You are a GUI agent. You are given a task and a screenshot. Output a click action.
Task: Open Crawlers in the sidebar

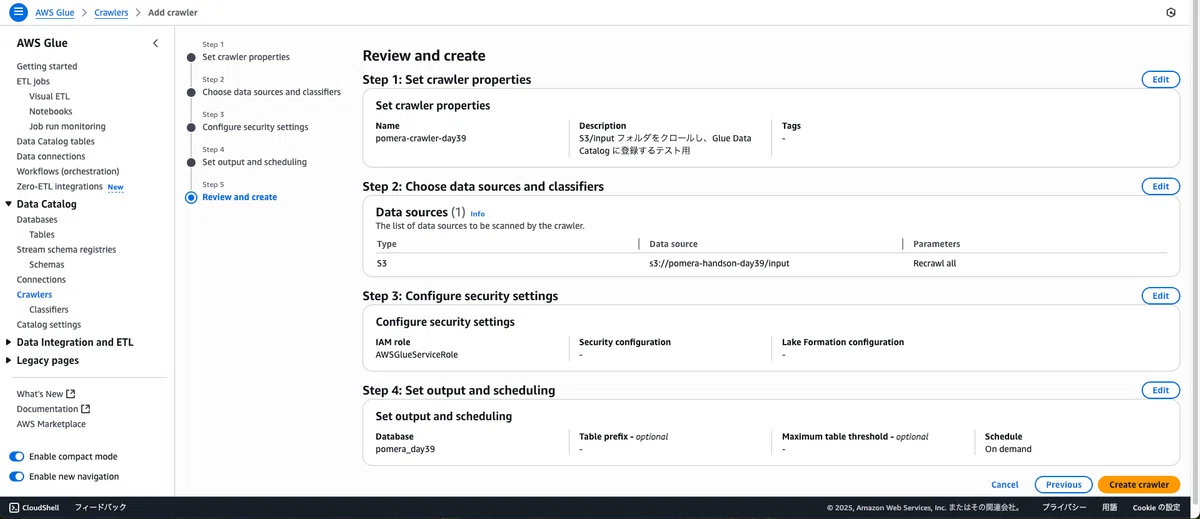pyautogui.click(x=35, y=295)
